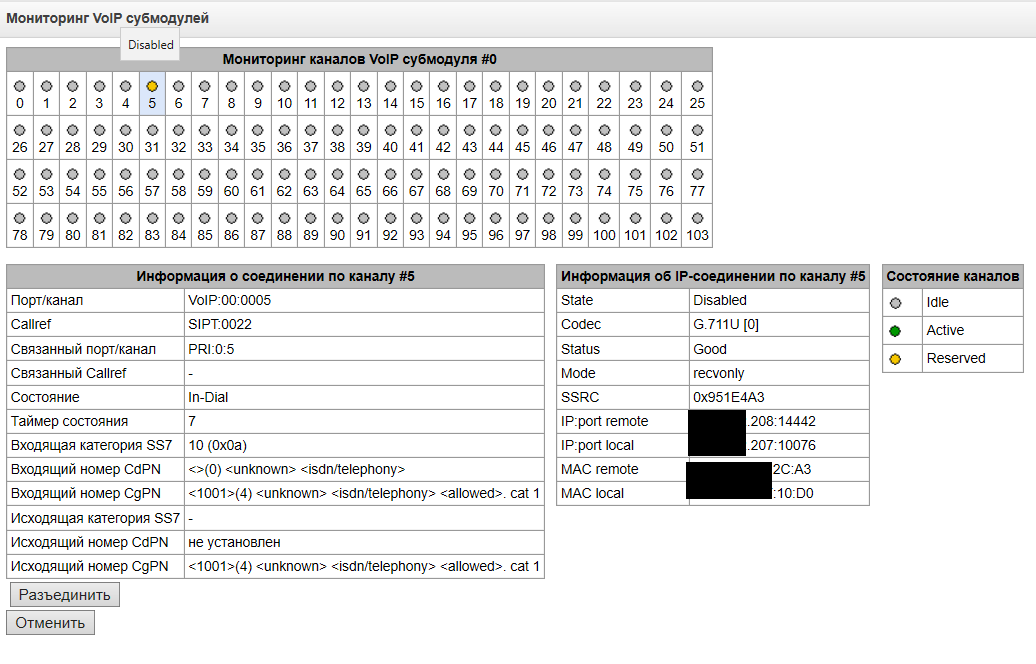This screenshot has height=664, width=1036.
Task: Click the MAC local value :10:D0
Action: point(793,494)
